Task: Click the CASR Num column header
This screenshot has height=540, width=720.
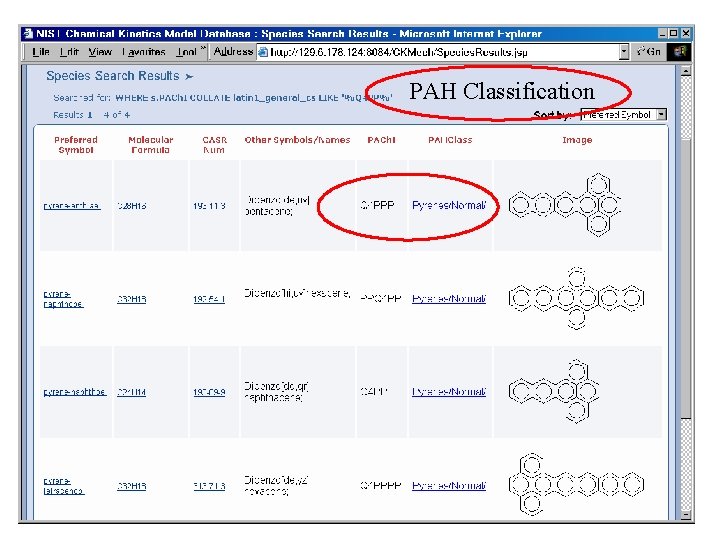Action: point(214,145)
